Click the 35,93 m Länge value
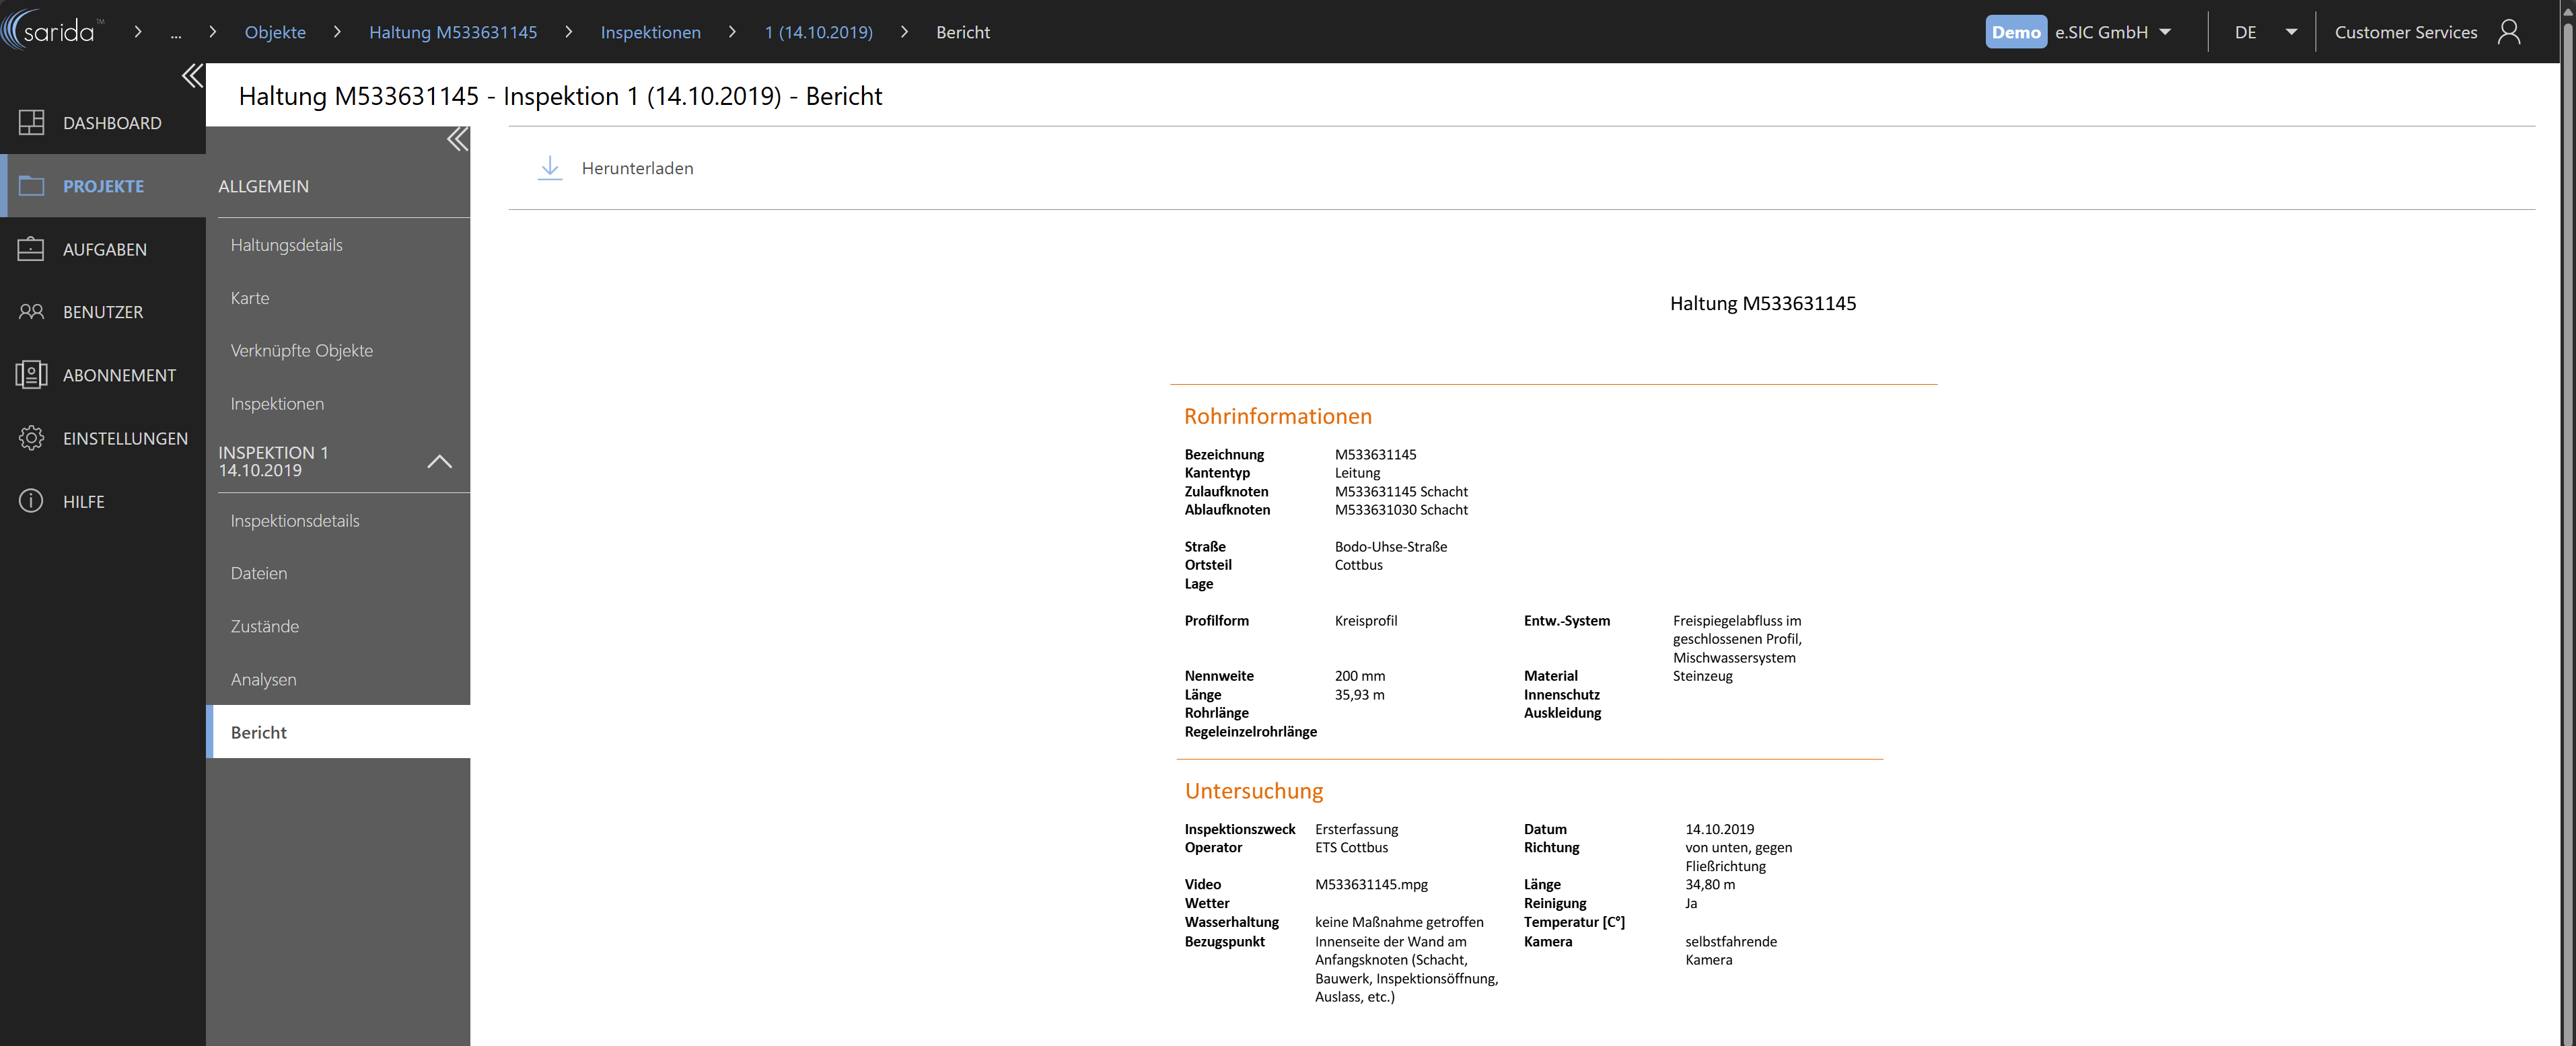This screenshot has height=1046, width=2576. [x=1359, y=694]
